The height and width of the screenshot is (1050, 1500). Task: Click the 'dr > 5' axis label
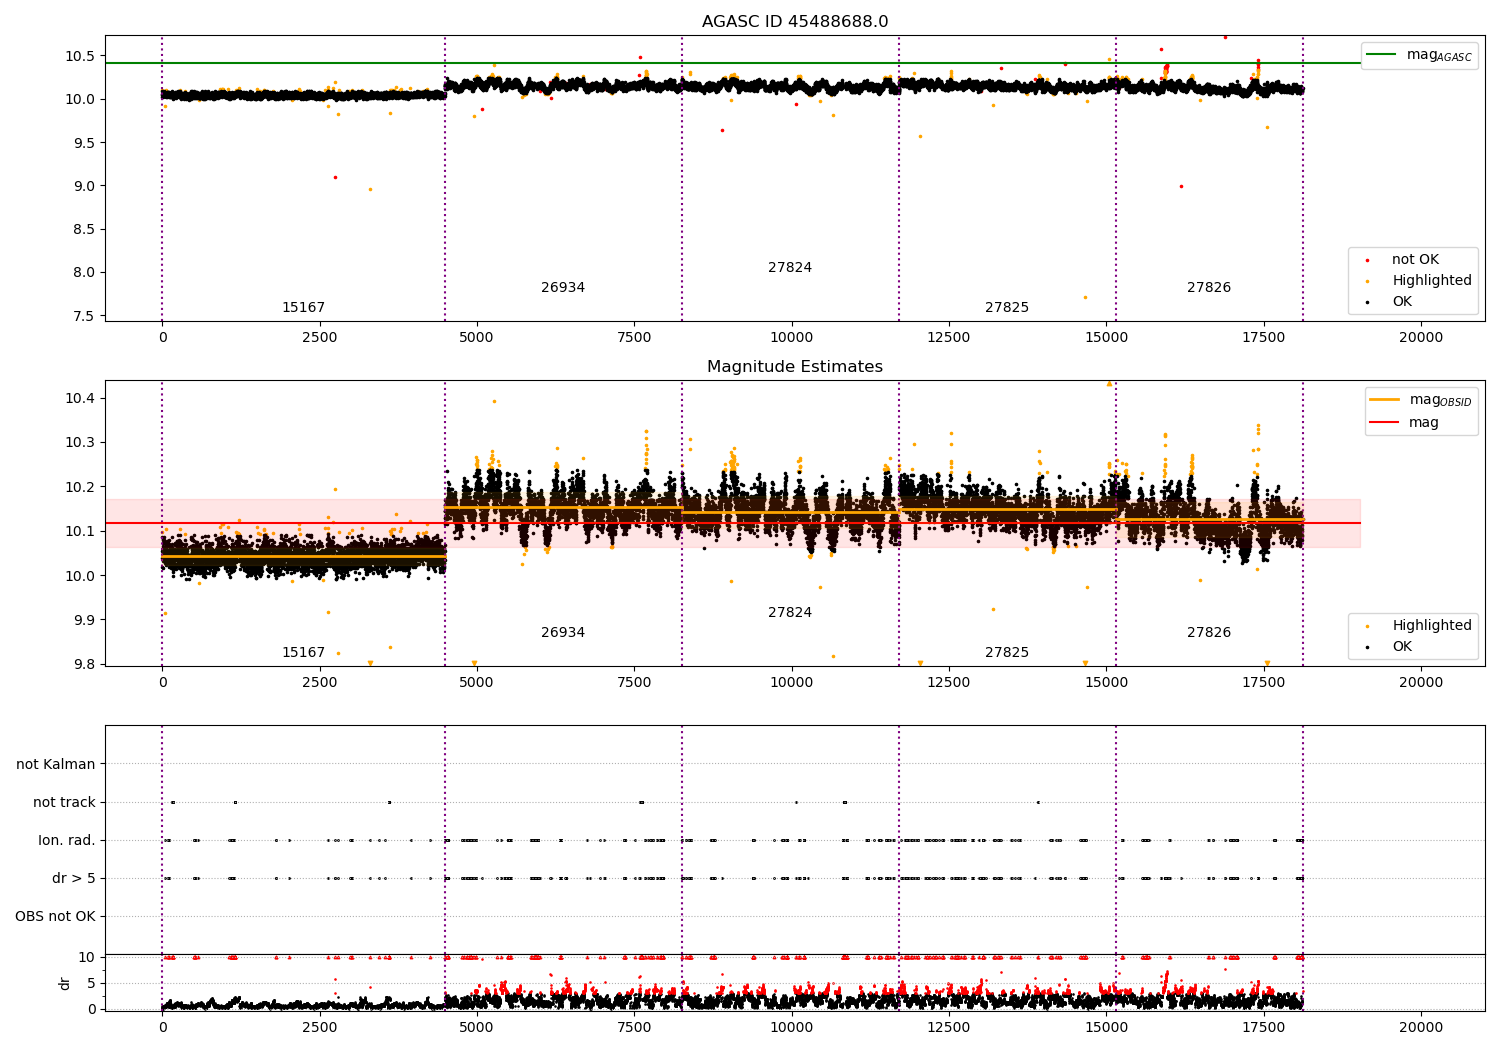pyautogui.click(x=74, y=878)
